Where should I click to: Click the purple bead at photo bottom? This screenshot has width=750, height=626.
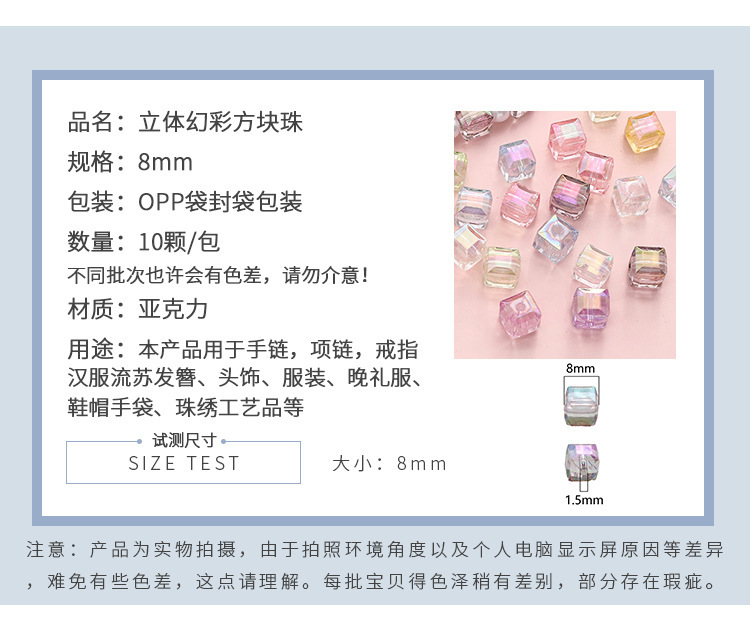[x=591, y=308]
